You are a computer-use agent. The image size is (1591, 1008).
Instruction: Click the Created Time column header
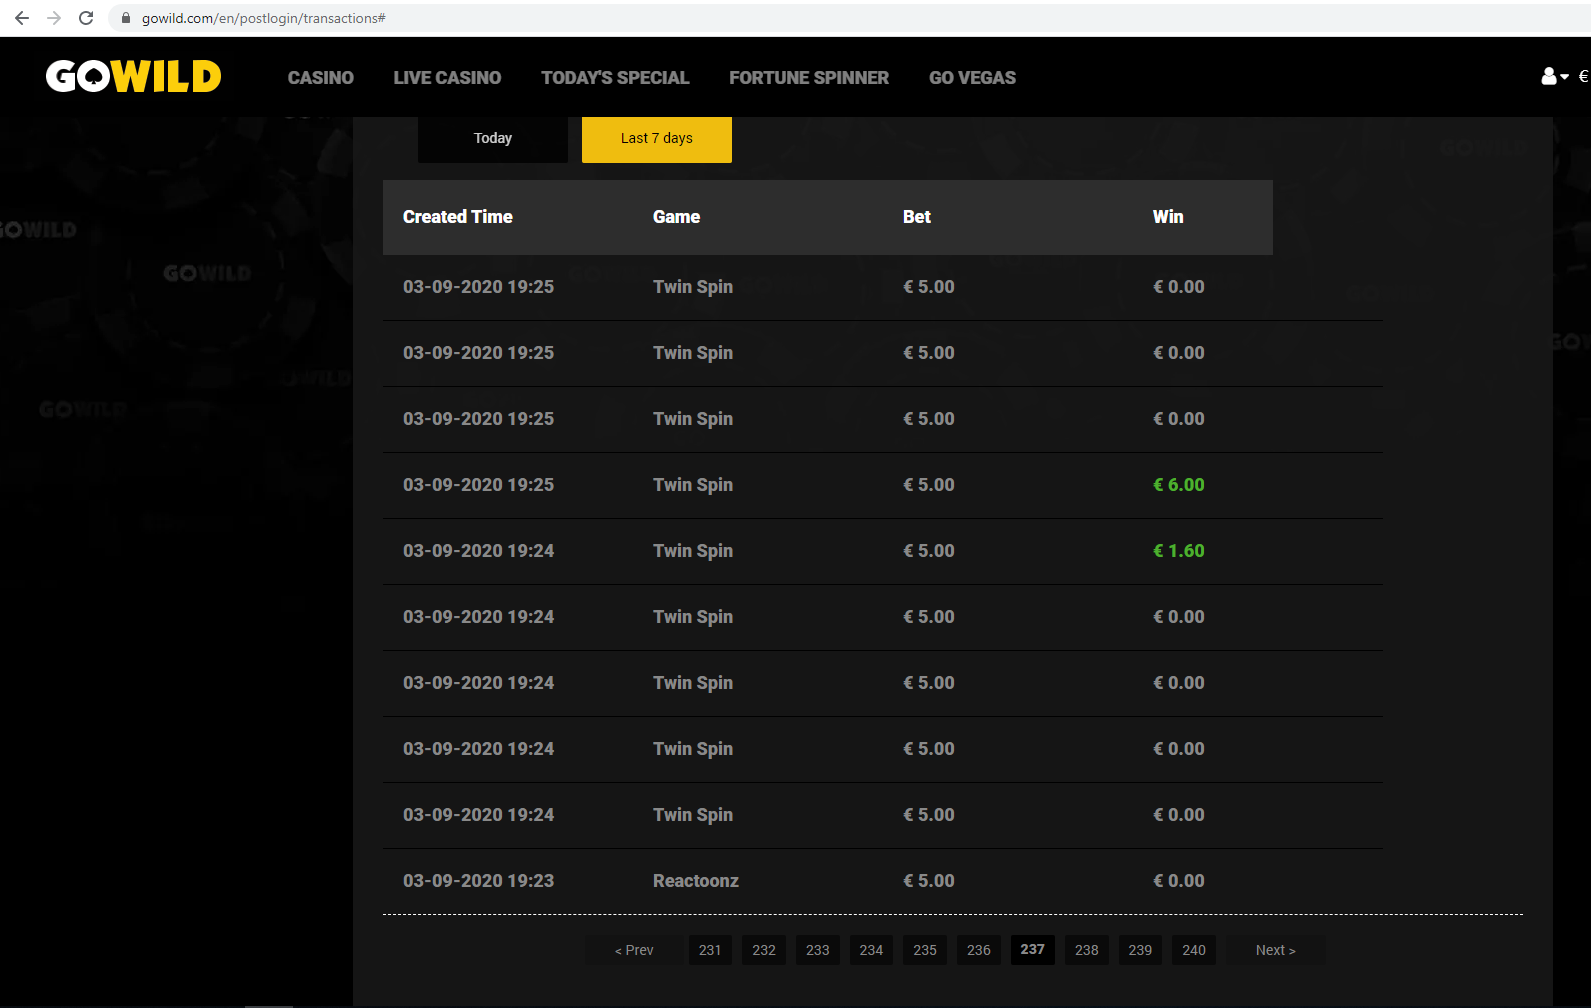[458, 217]
